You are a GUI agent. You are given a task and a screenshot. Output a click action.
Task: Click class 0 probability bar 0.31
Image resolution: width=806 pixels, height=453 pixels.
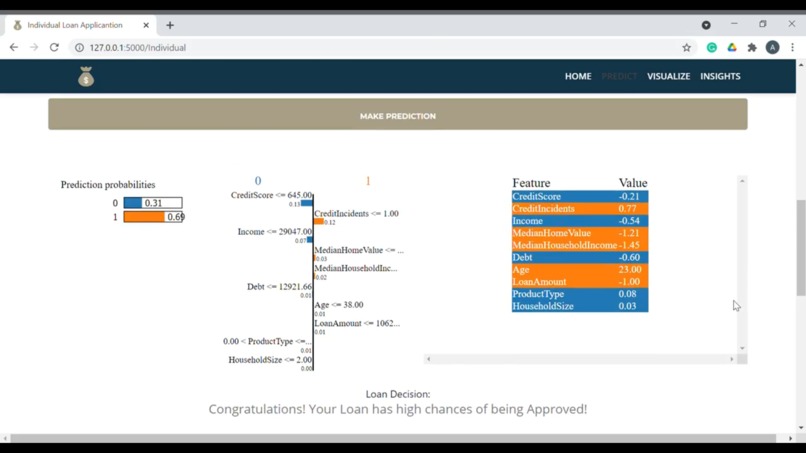tap(153, 203)
